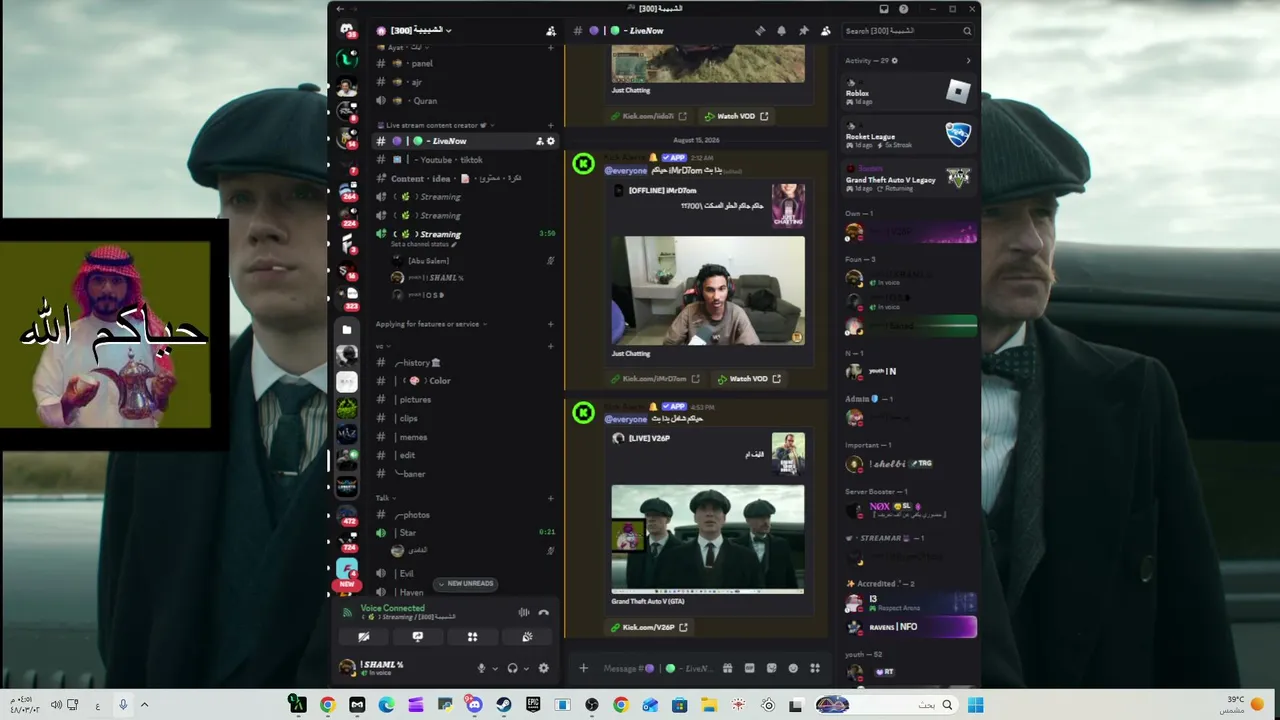This screenshot has width=1280, height=720.
Task: Open headphone output device options arrow
Action: (525, 669)
